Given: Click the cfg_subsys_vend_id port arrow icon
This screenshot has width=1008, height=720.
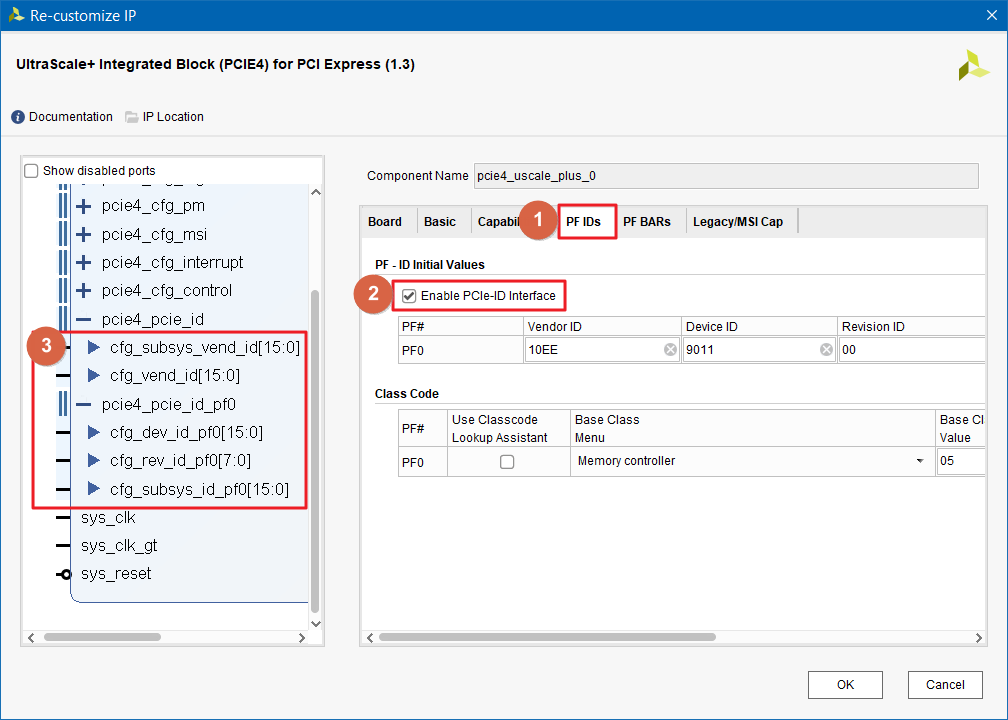Looking at the screenshot, I should point(94,348).
